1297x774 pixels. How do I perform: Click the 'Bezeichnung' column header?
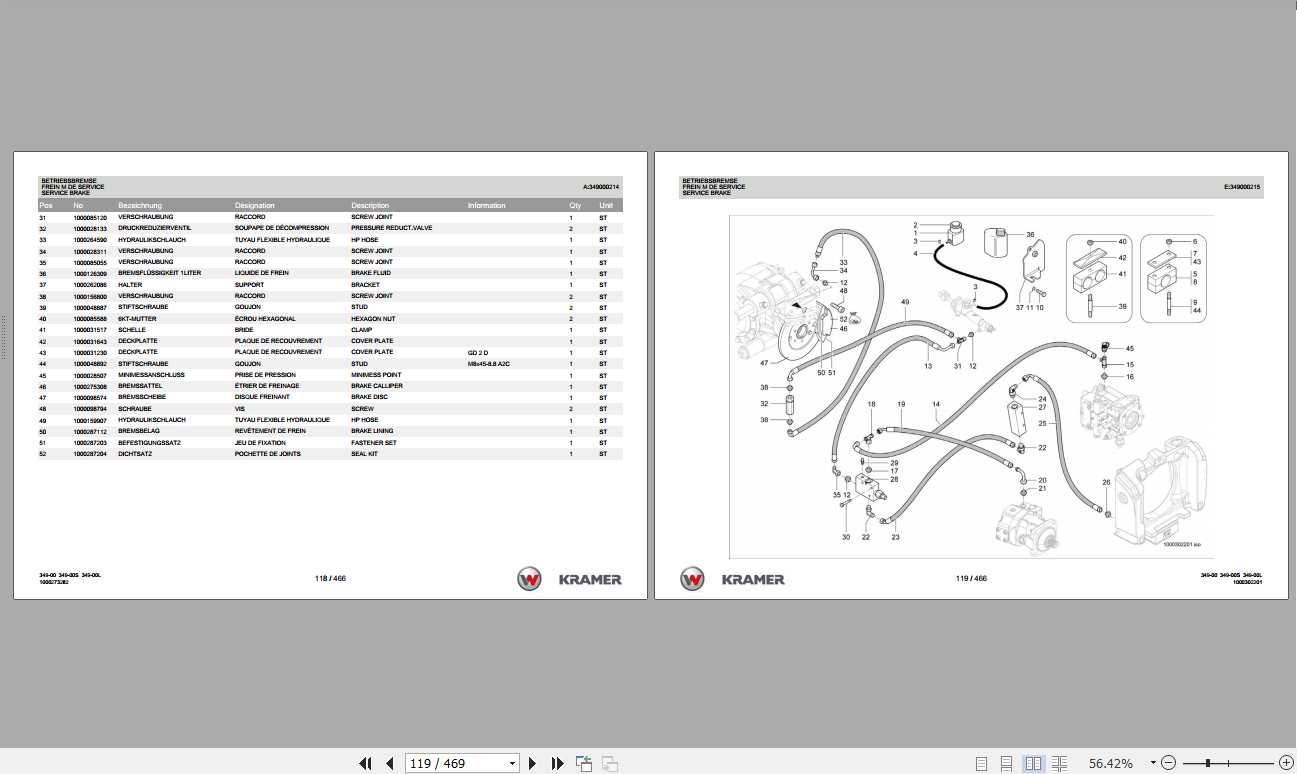point(140,206)
